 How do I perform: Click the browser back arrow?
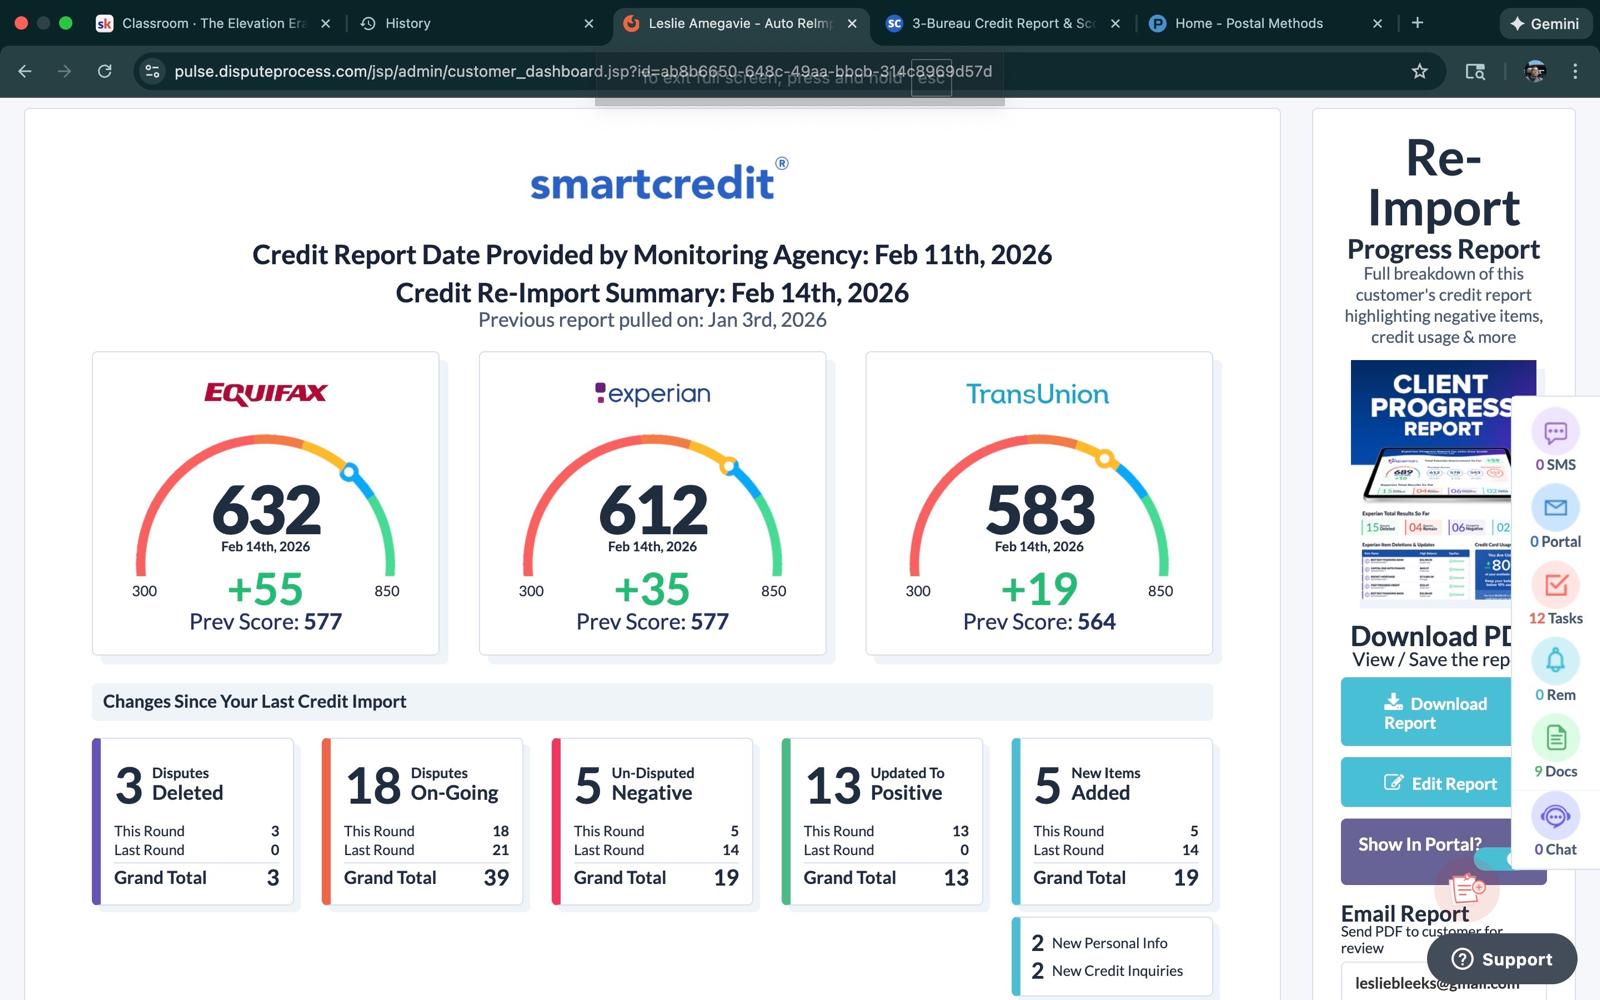coord(25,71)
